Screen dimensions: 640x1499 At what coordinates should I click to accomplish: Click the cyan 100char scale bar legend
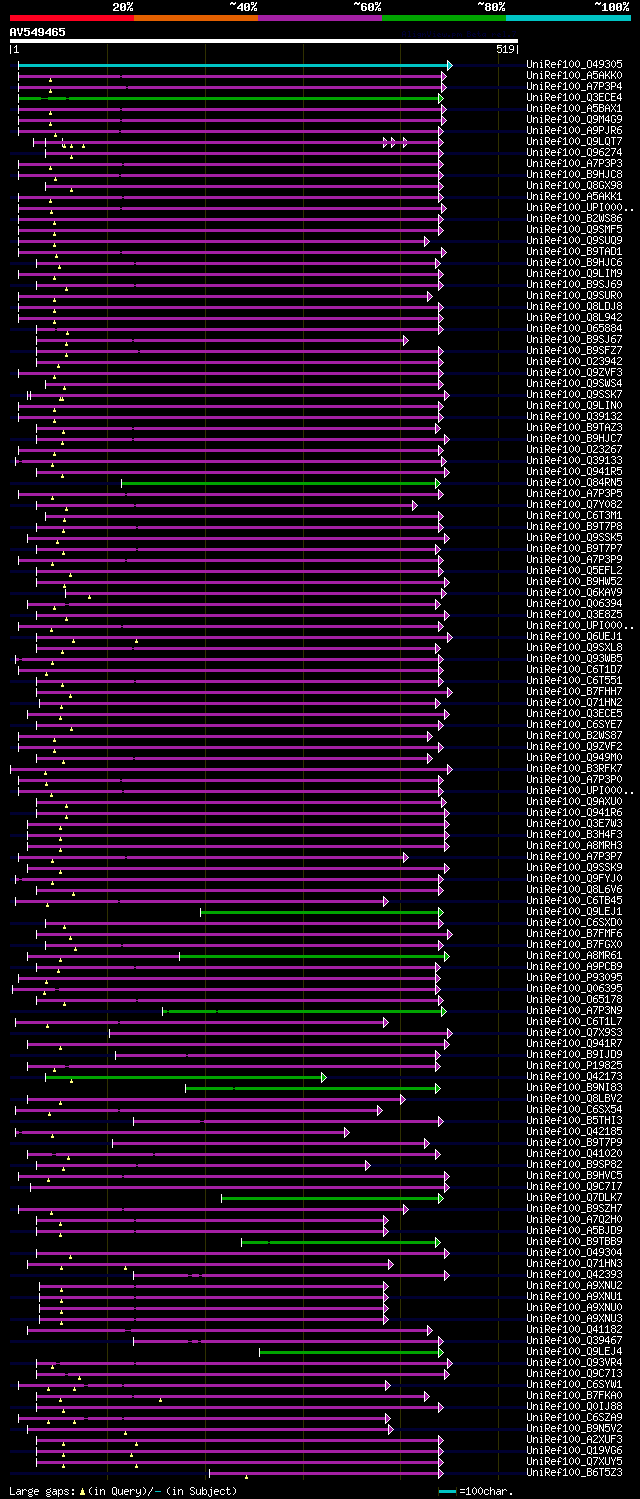(x=447, y=1491)
